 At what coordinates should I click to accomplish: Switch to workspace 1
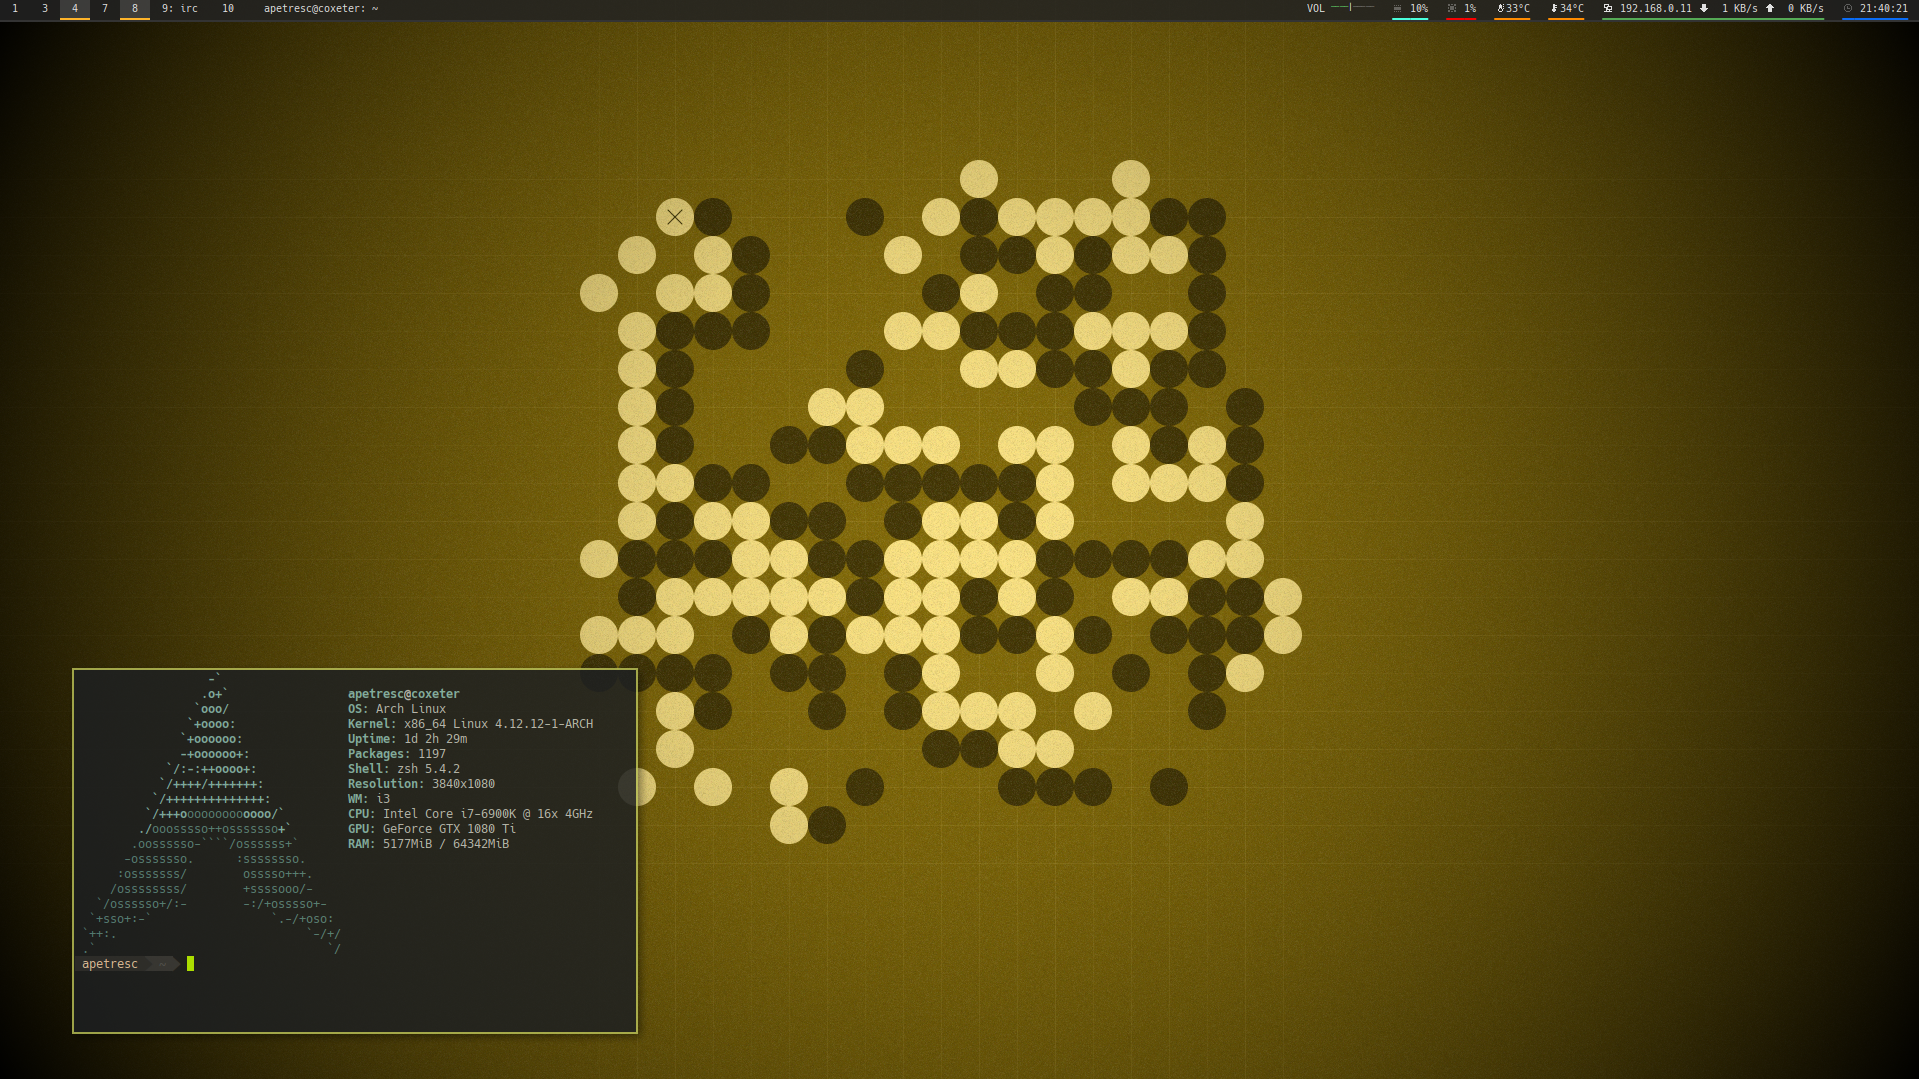(x=15, y=9)
